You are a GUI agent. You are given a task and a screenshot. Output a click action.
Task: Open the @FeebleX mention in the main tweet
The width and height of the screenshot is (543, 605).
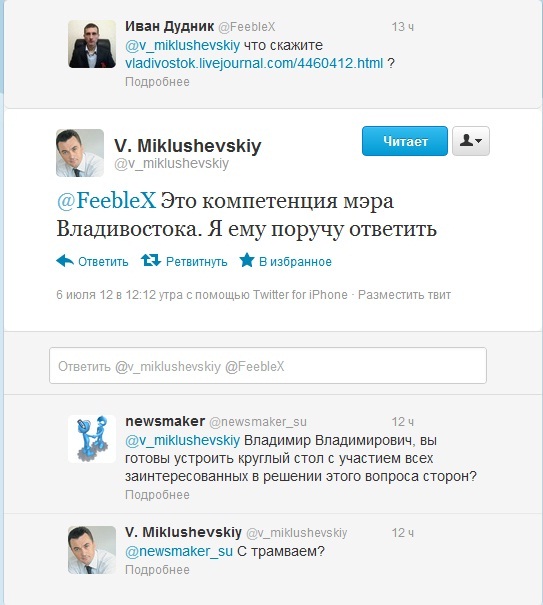pyautogui.click(x=106, y=201)
